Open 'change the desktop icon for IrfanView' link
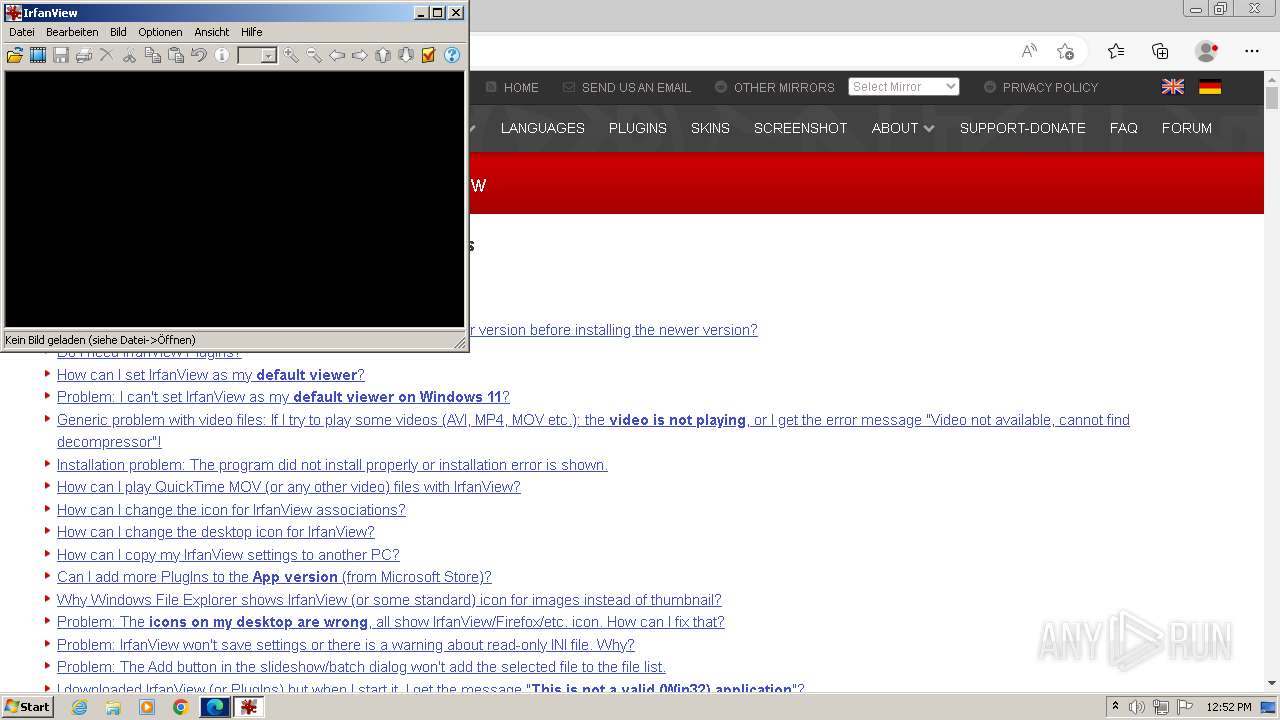This screenshot has height=720, width=1280. tap(216, 532)
